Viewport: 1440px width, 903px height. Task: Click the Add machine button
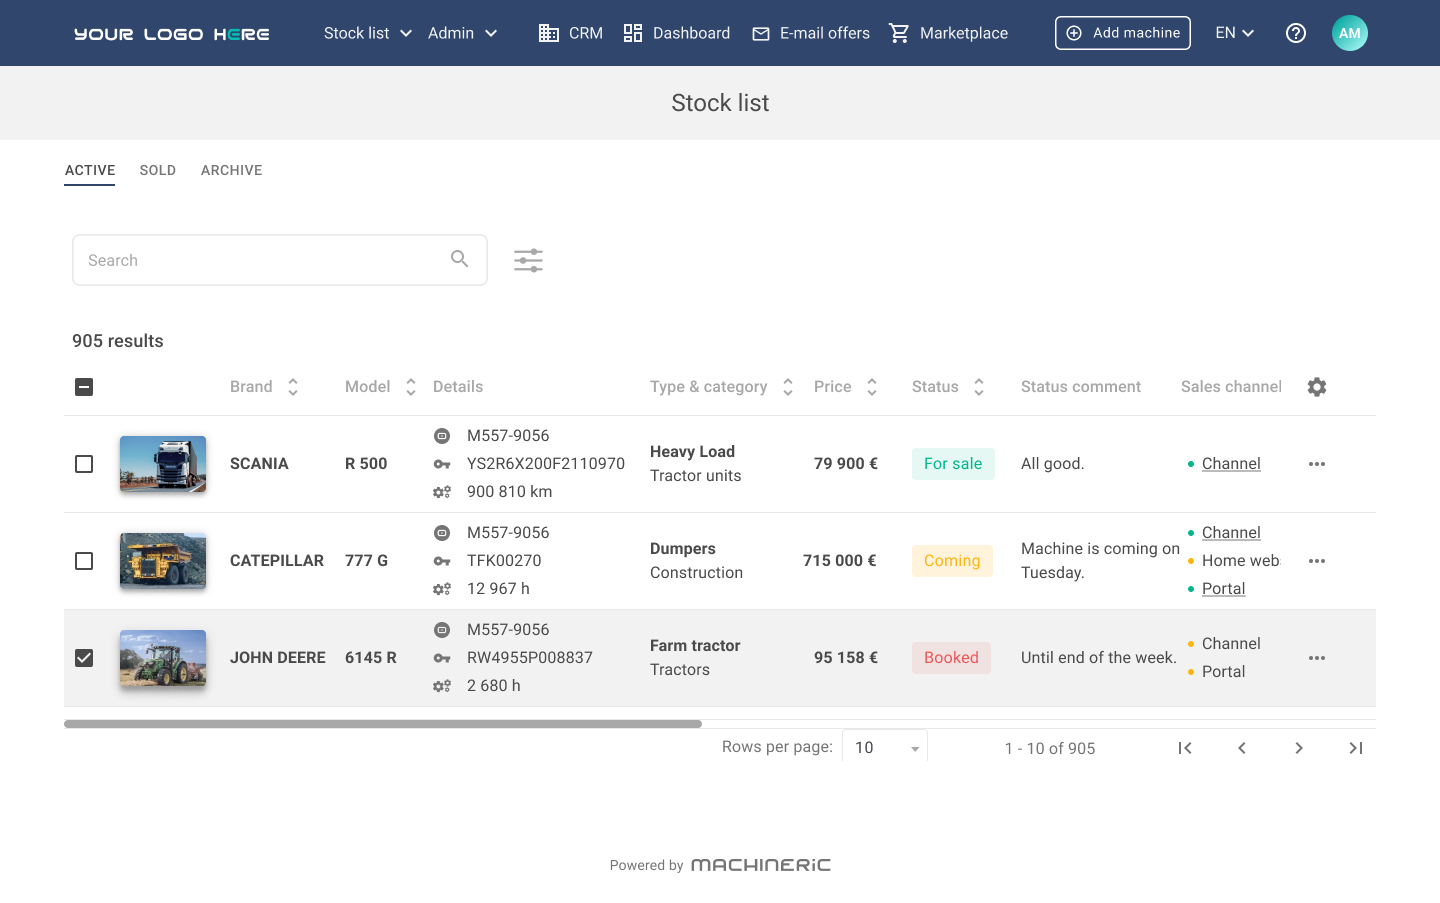[x=1122, y=33]
